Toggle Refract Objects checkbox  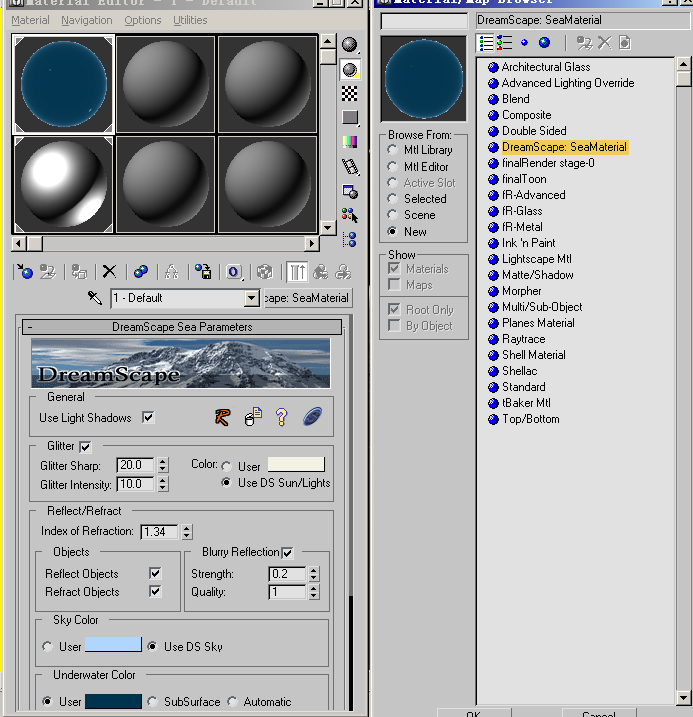[155, 592]
